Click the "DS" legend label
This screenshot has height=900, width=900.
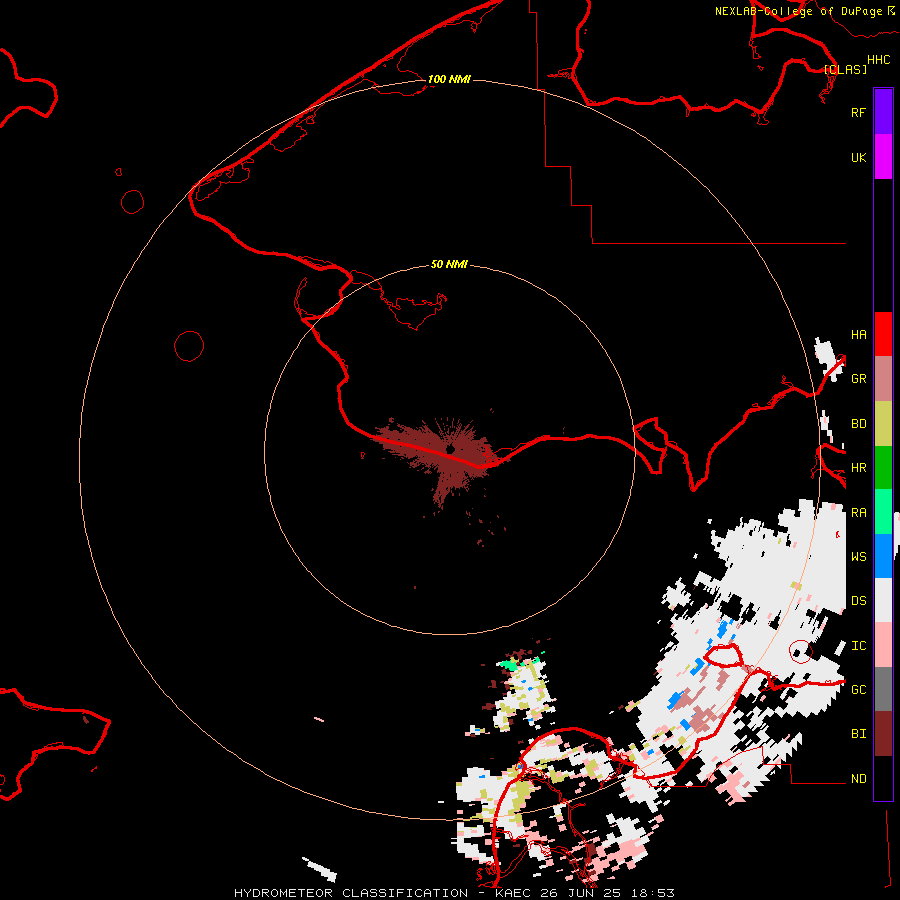858,601
